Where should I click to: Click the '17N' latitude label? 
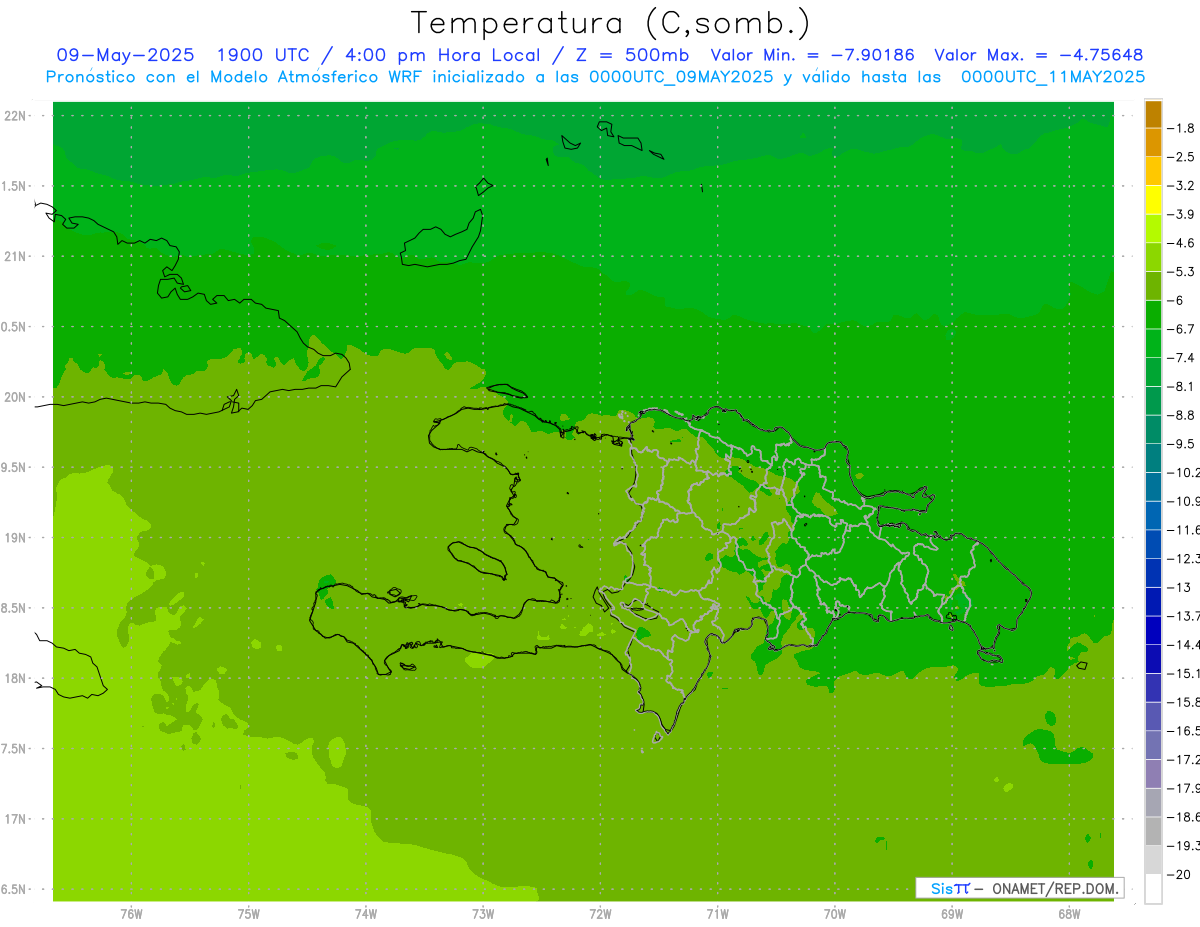[x=16, y=819]
